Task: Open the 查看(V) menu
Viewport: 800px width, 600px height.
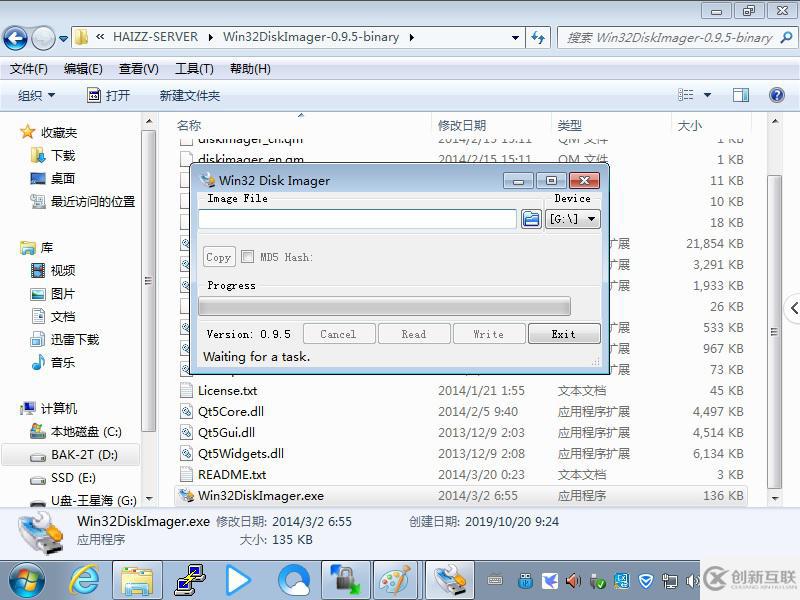Action: [138, 68]
